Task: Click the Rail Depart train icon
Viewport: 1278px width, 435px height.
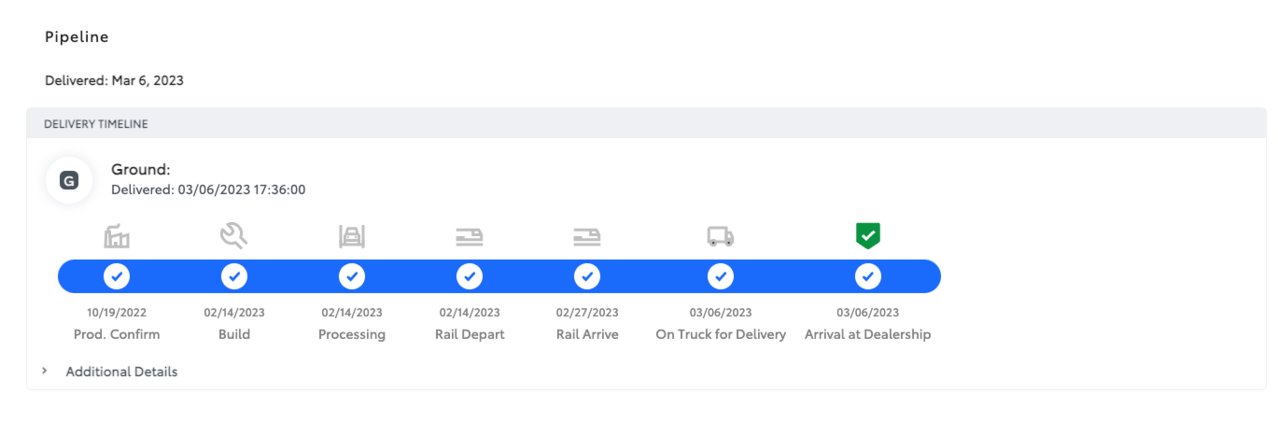Action: (x=469, y=237)
